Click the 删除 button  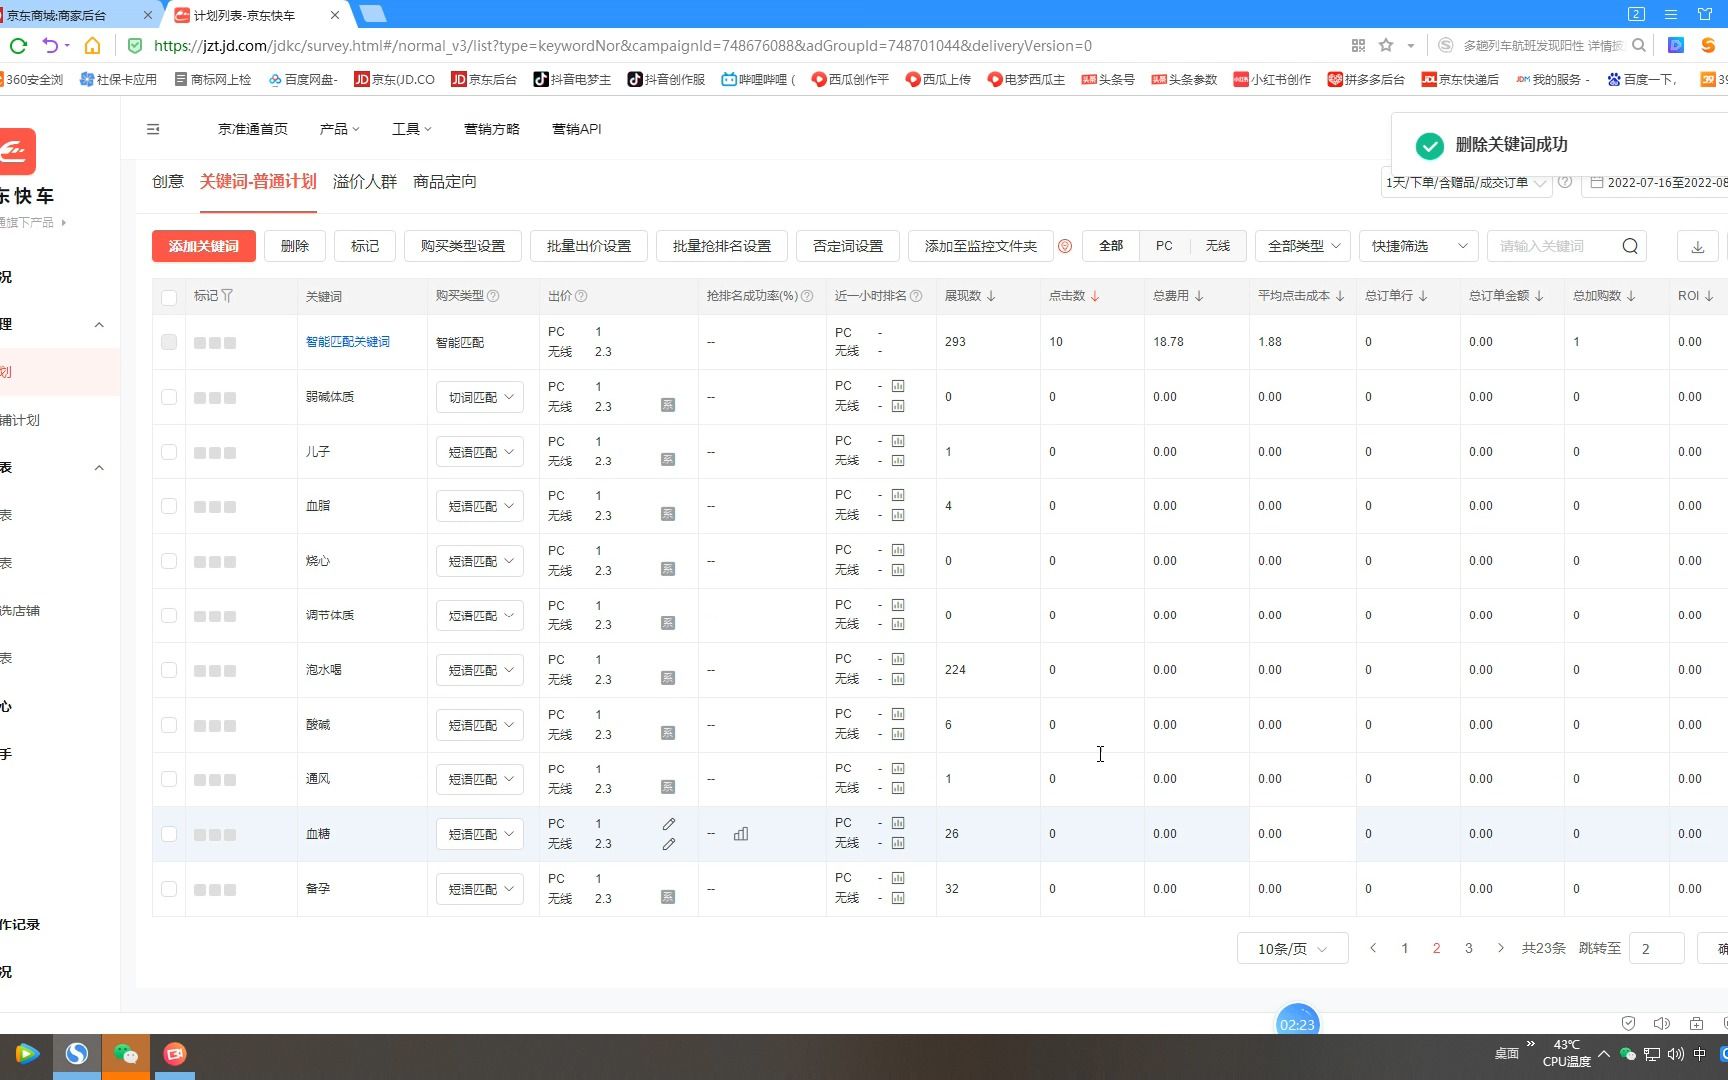pos(295,246)
